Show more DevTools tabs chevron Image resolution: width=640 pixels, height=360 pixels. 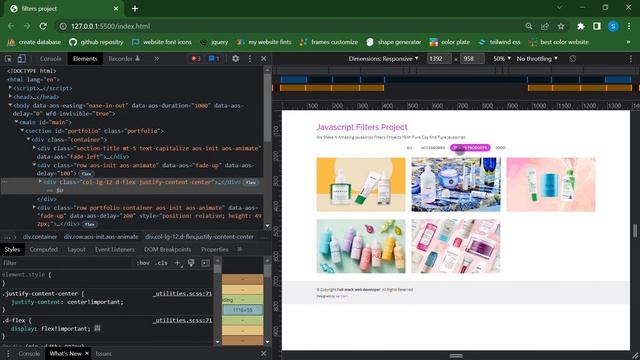[156, 59]
